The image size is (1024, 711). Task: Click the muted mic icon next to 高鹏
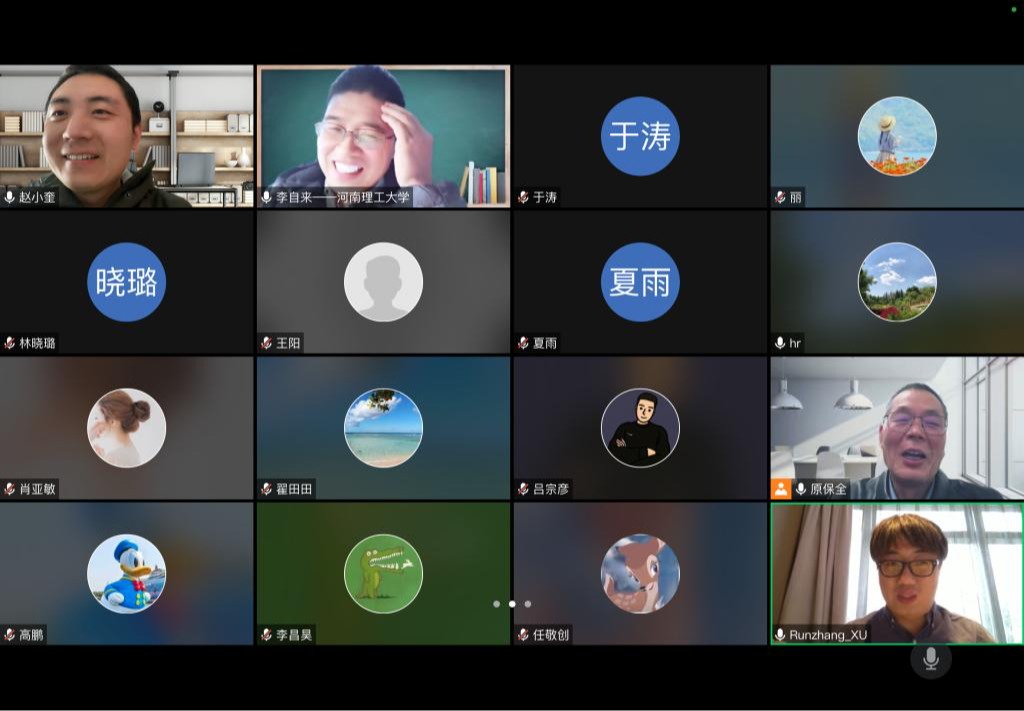tap(10, 635)
